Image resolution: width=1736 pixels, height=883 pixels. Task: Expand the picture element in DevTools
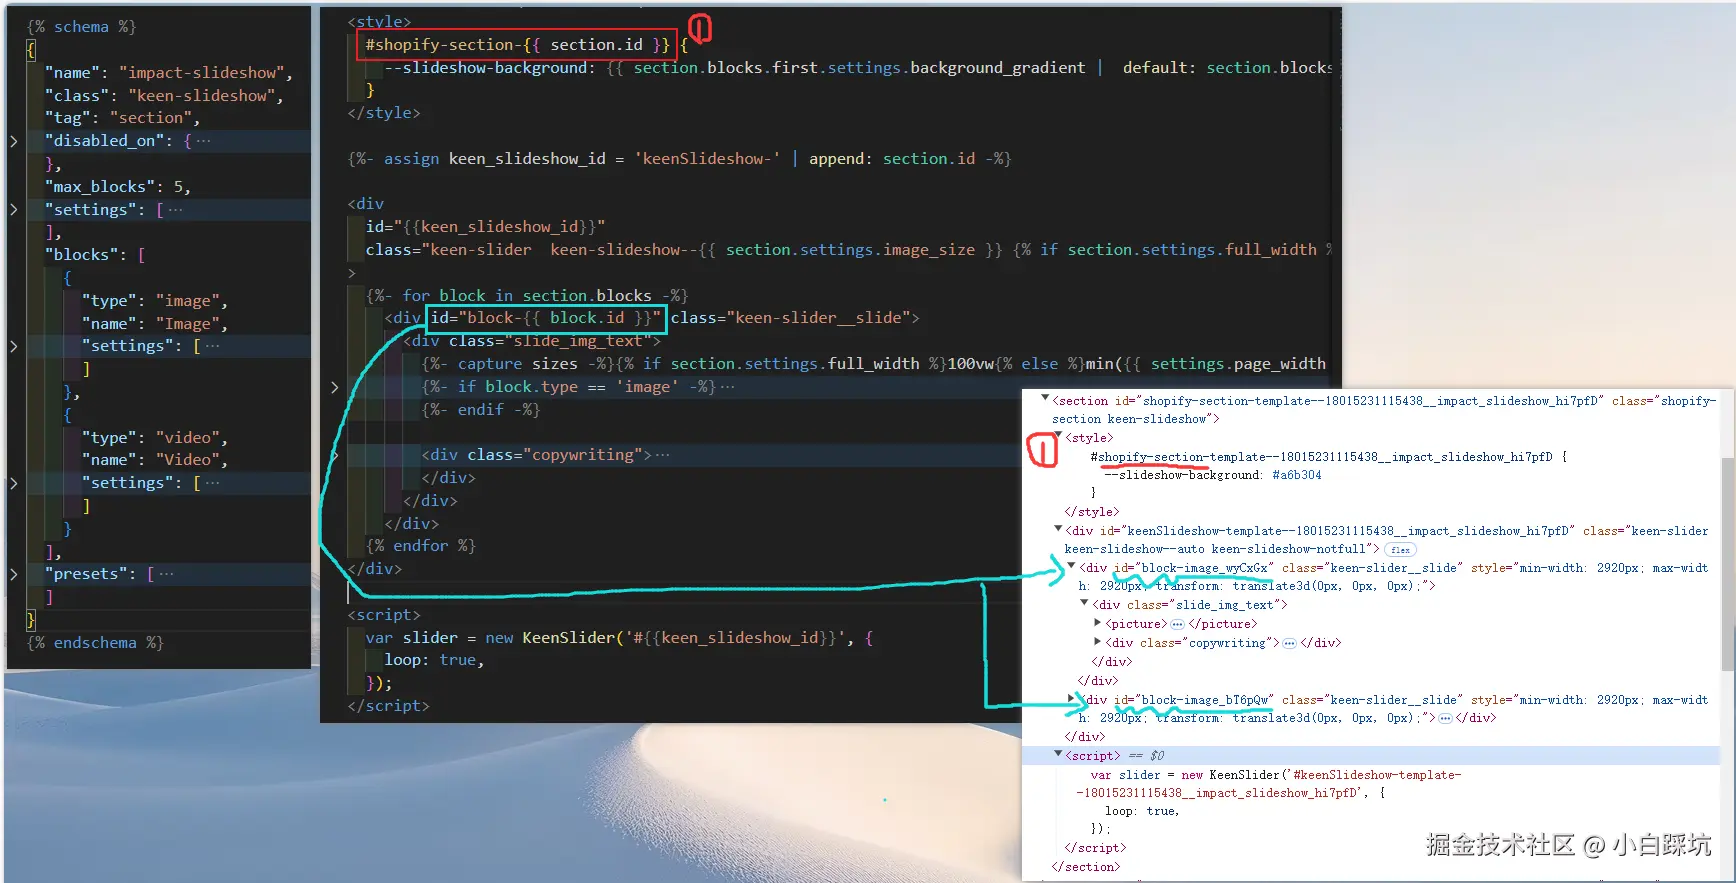[x=1098, y=623]
